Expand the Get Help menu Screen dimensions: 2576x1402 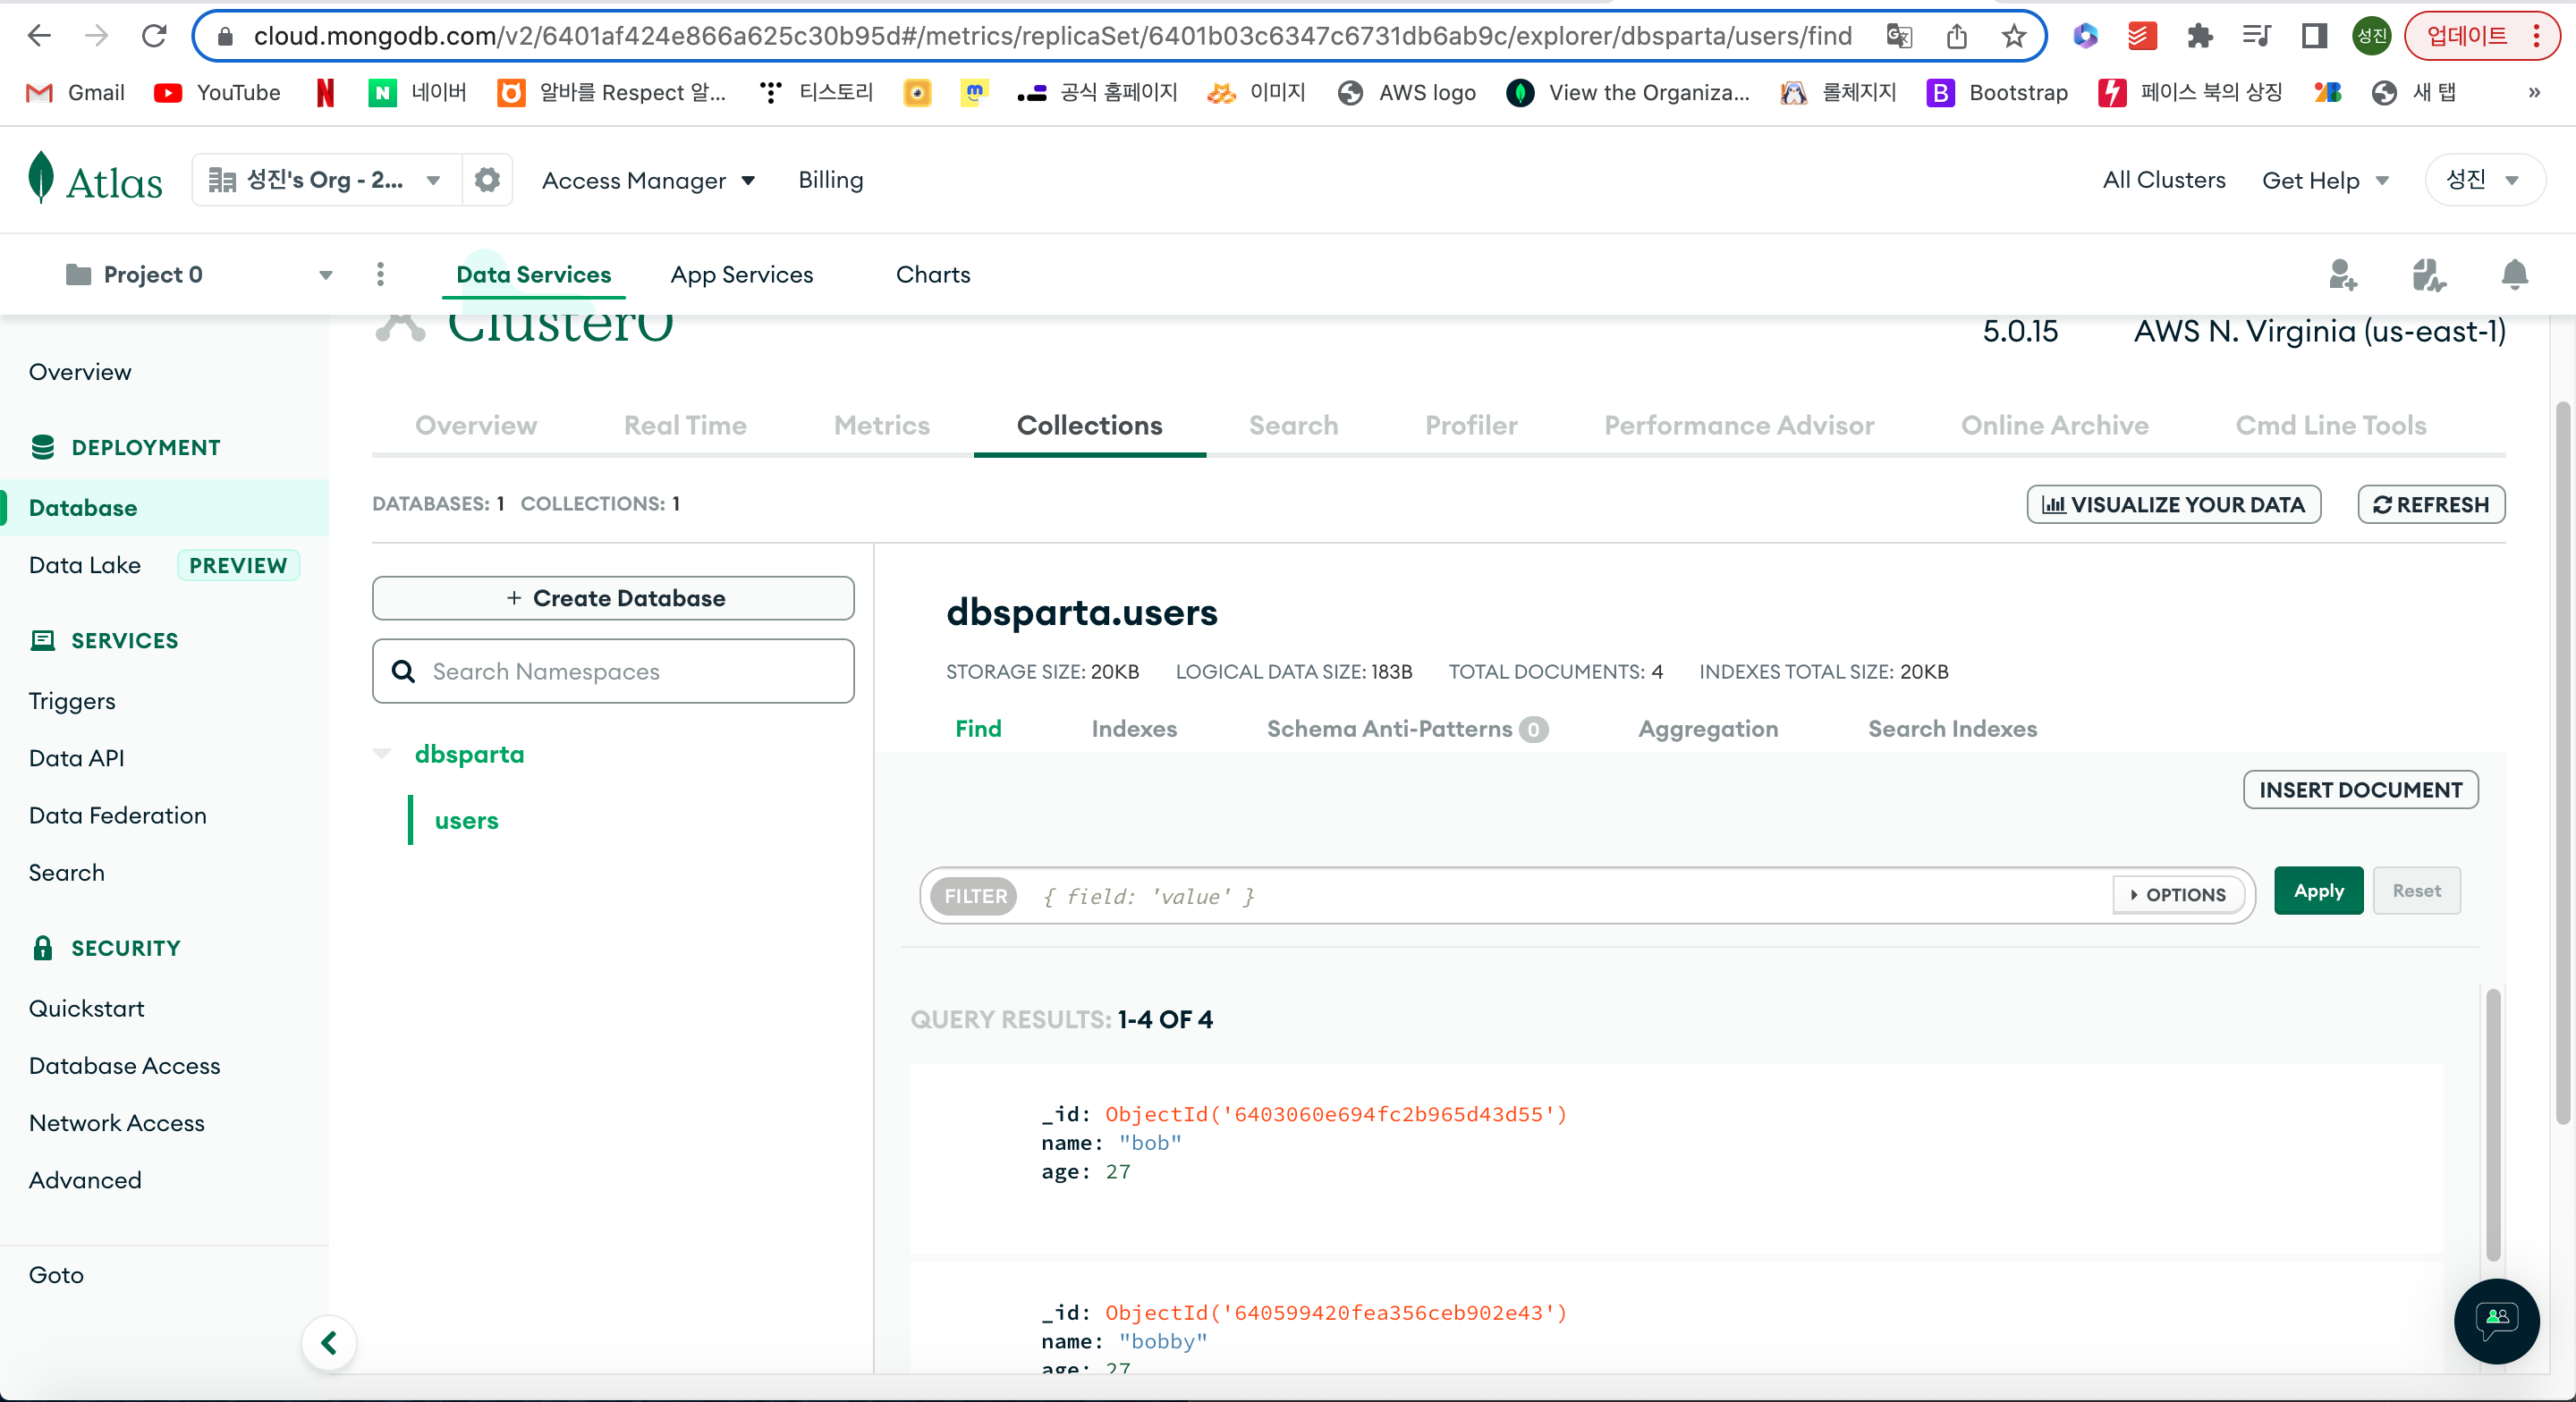click(x=2325, y=180)
